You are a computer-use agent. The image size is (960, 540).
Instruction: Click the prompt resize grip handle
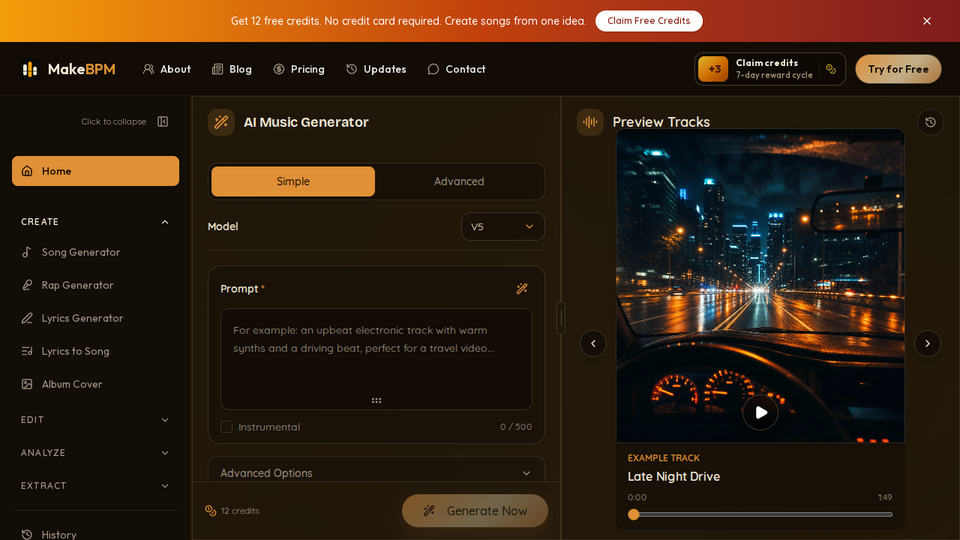click(376, 400)
